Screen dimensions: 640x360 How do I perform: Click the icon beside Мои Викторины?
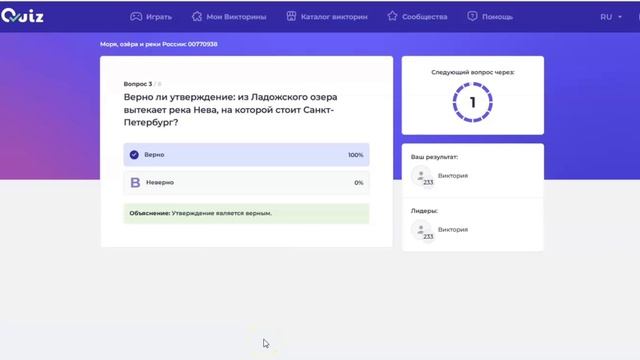click(197, 16)
